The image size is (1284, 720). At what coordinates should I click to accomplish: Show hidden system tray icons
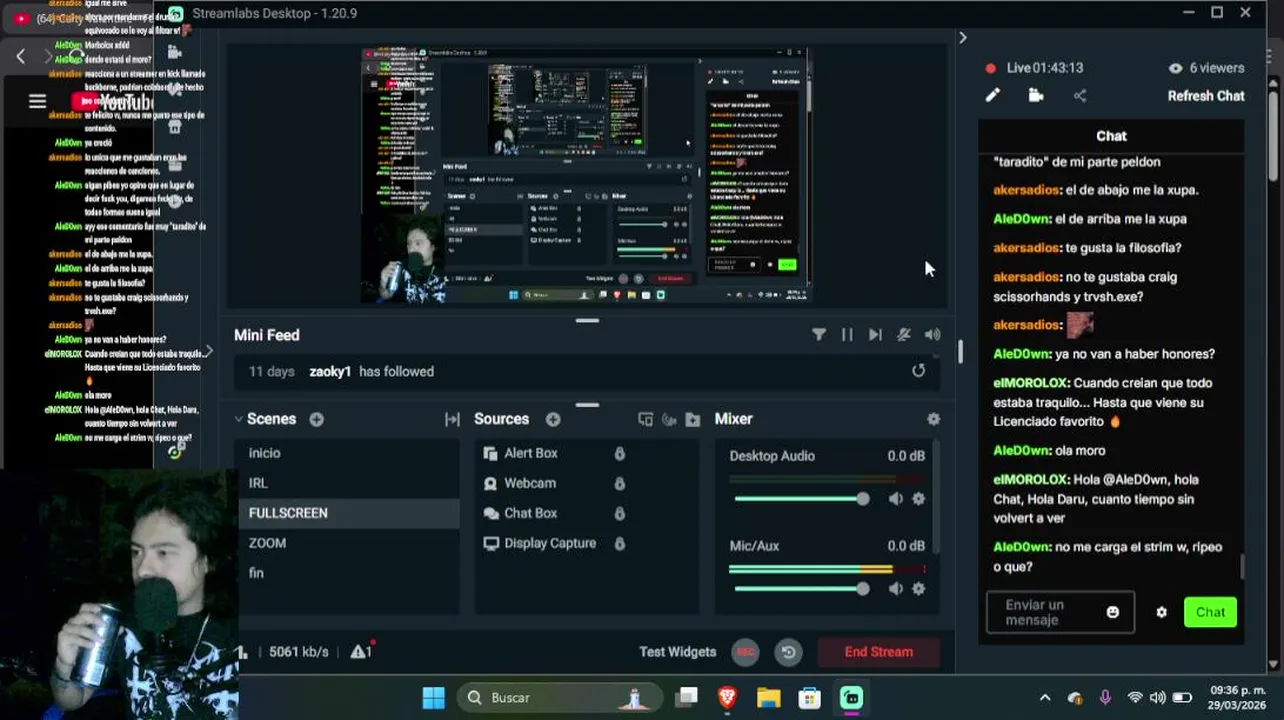[x=1045, y=697]
